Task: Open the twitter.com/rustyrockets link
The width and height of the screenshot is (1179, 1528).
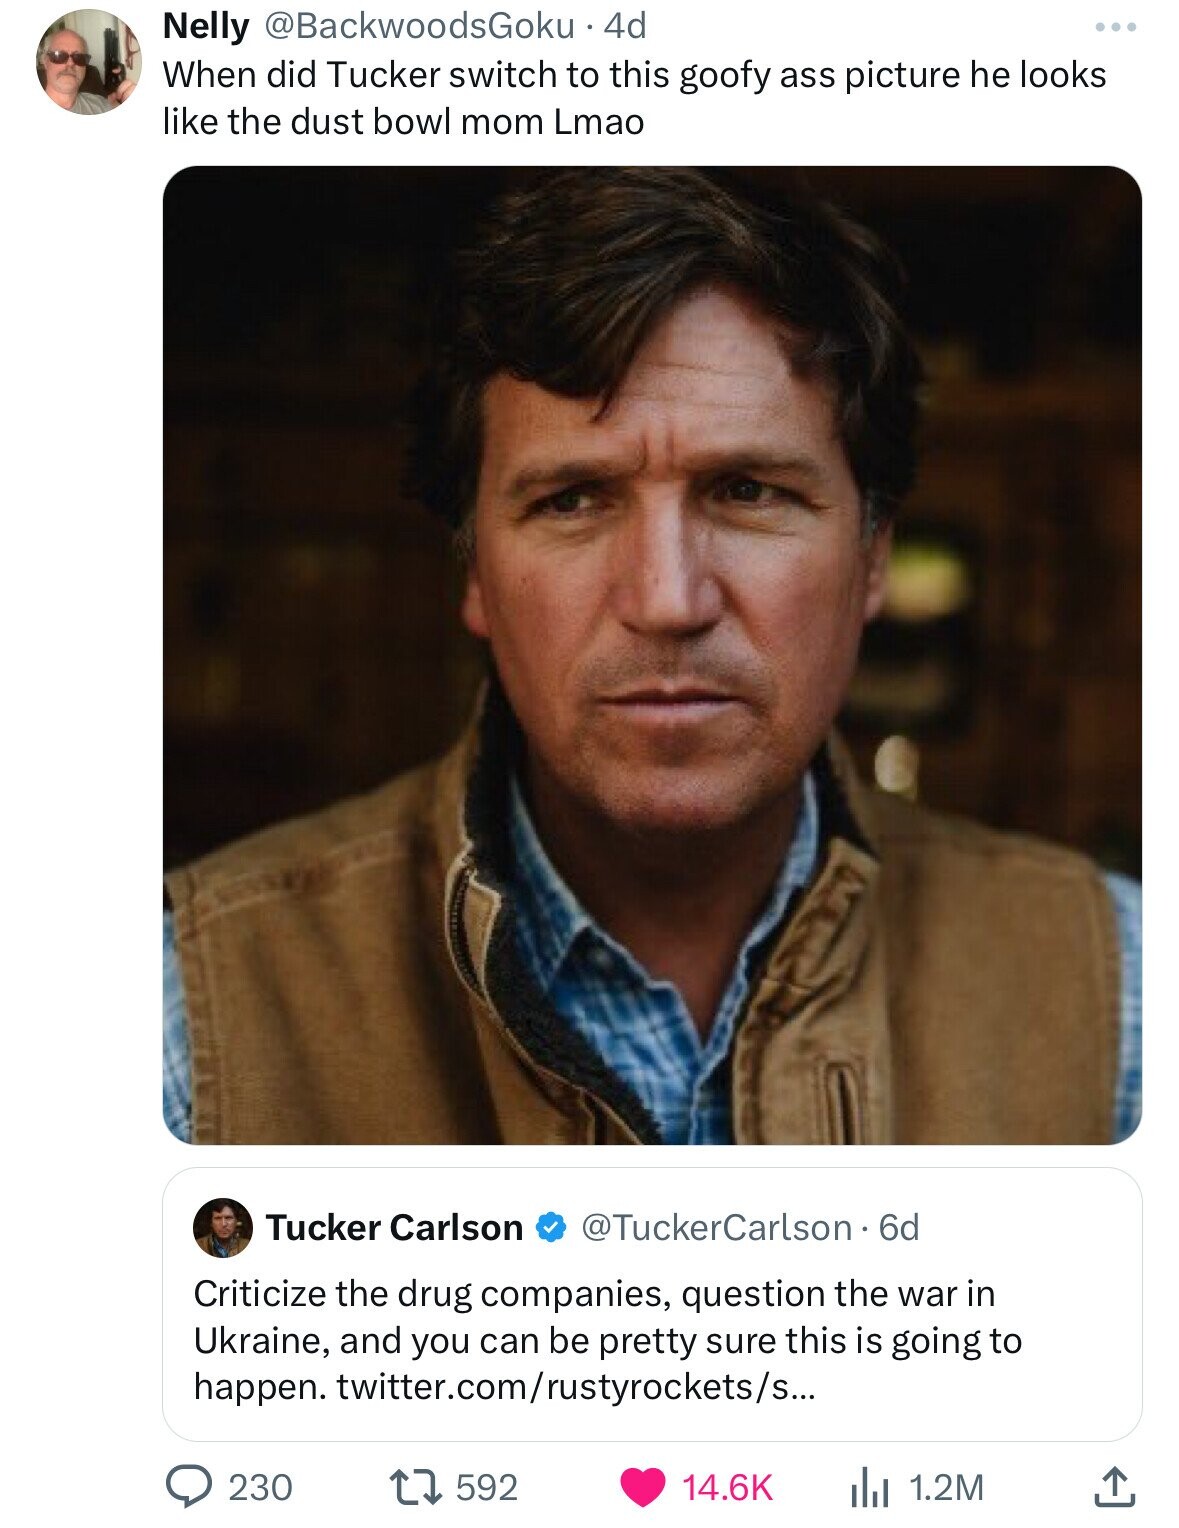Action: coord(575,1387)
